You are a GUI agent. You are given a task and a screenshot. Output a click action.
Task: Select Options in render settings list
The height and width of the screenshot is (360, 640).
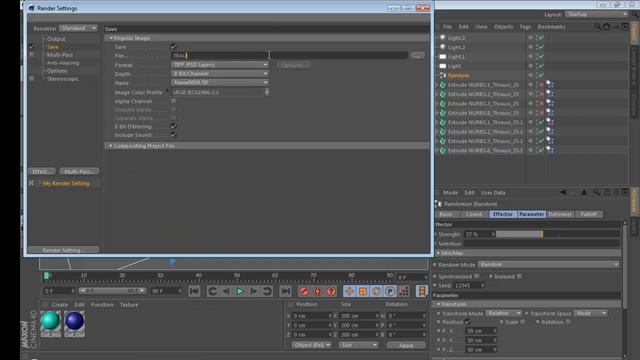click(x=57, y=71)
